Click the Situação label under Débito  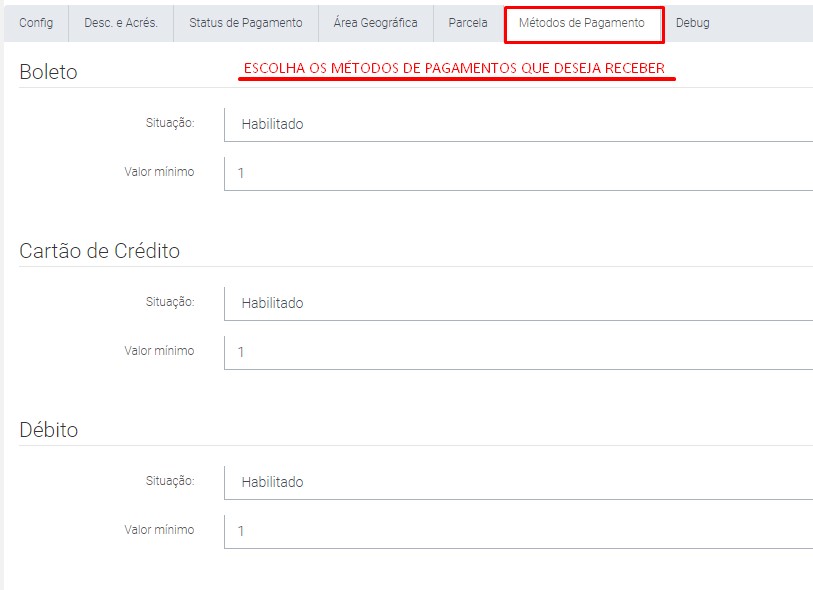169,480
